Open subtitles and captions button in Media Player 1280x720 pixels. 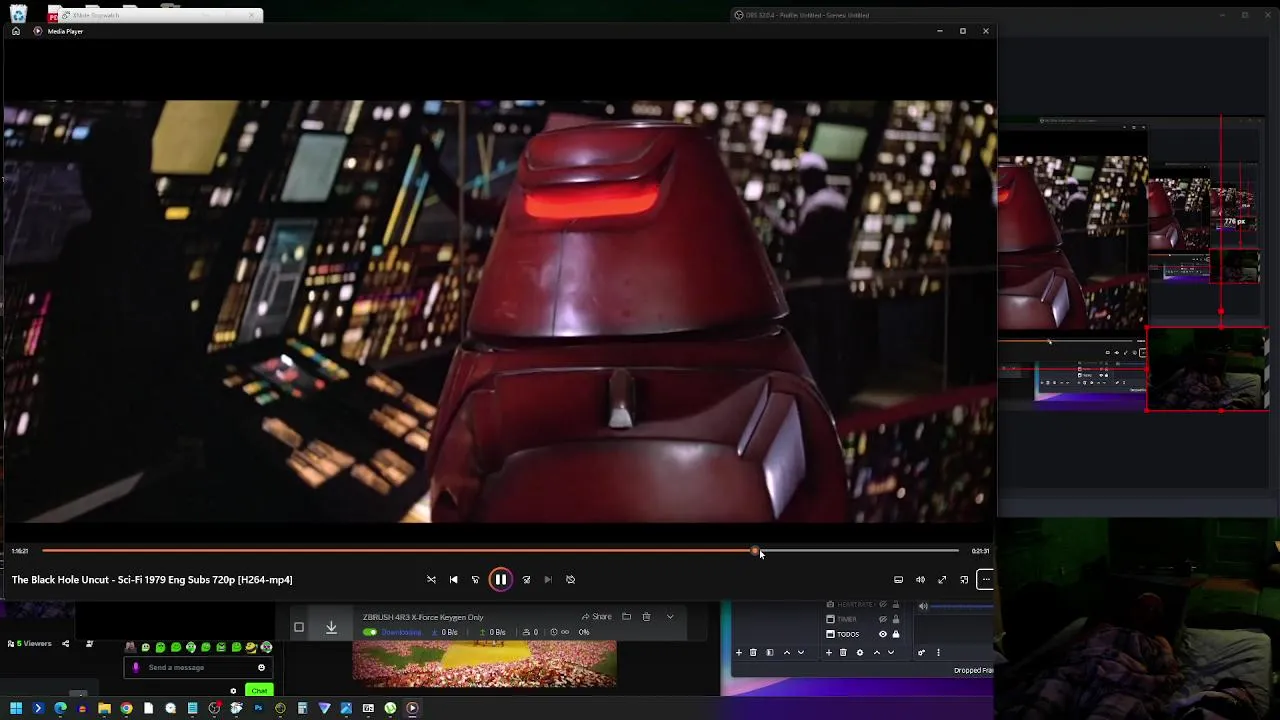898,579
